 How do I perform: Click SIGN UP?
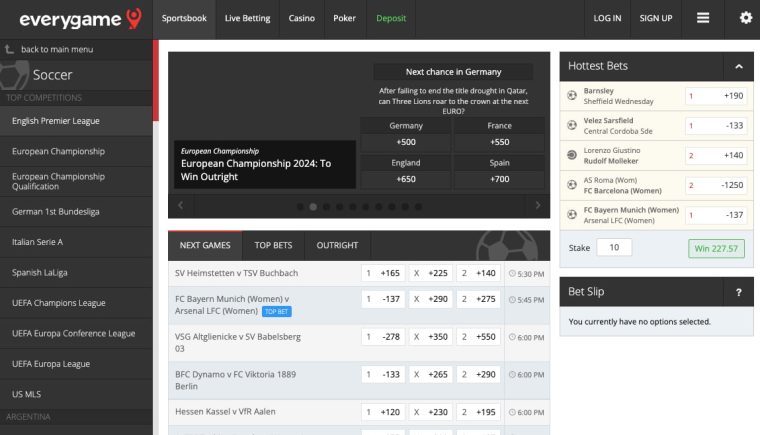pyautogui.click(x=656, y=18)
